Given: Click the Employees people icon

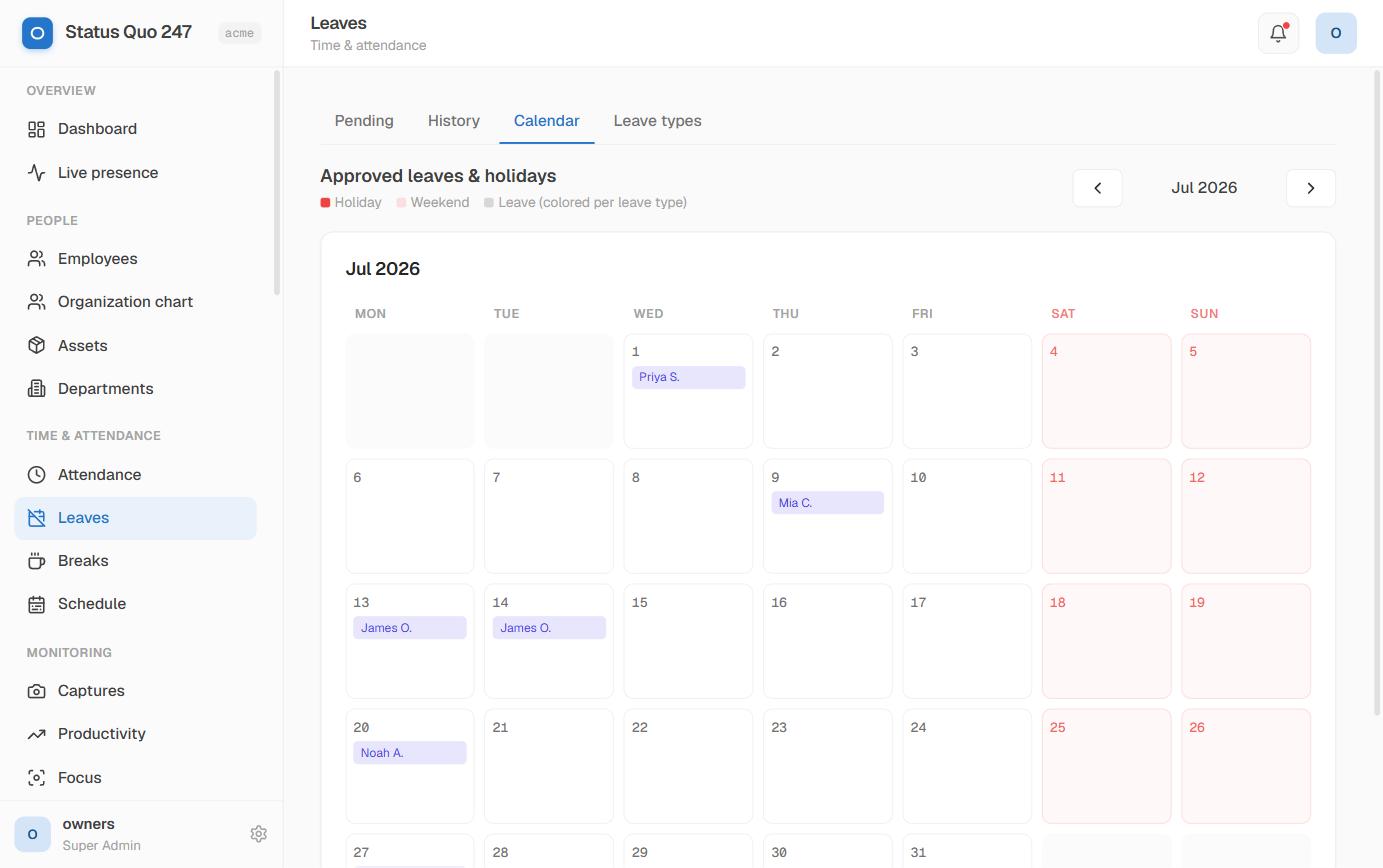Looking at the screenshot, I should tap(37, 259).
